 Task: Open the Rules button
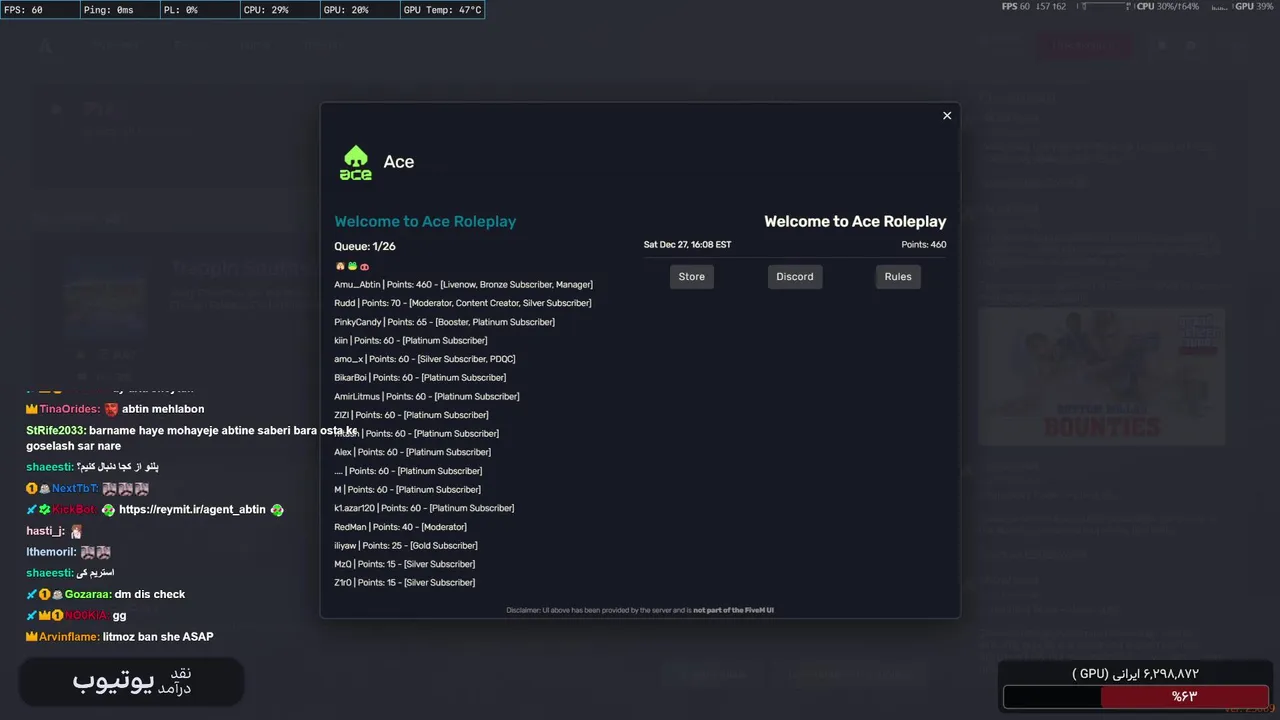point(898,277)
